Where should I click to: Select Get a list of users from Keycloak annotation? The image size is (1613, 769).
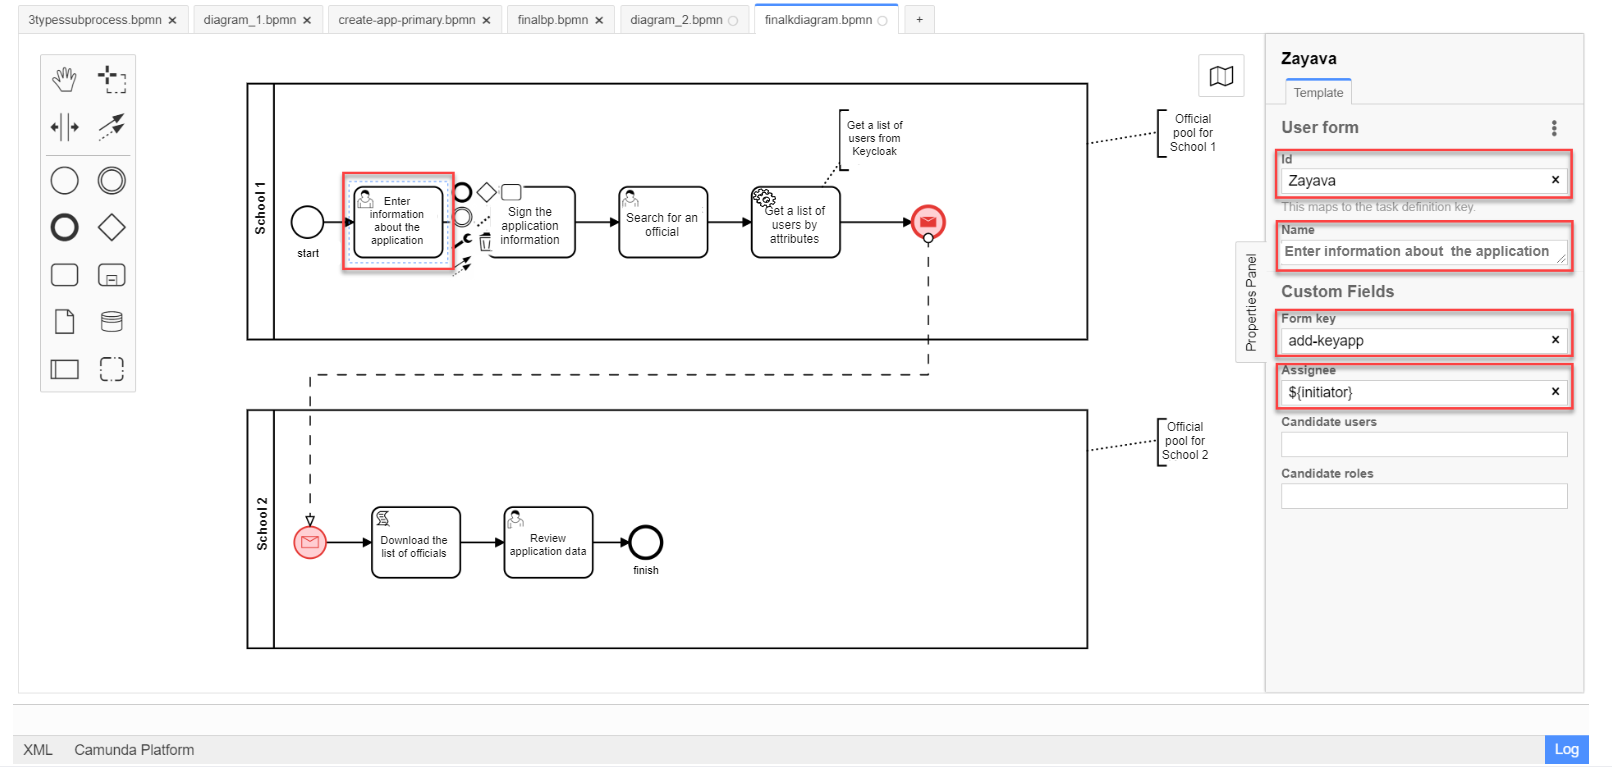(x=874, y=139)
